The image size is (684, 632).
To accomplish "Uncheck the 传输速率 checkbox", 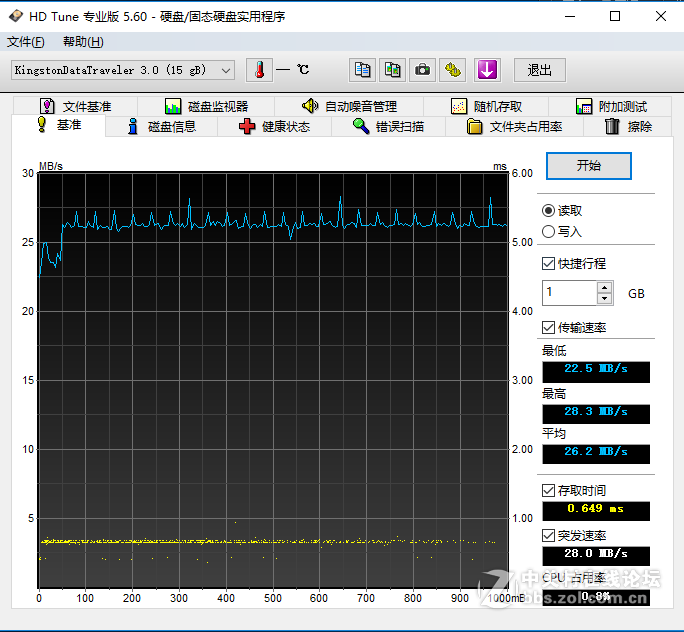I will [548, 328].
